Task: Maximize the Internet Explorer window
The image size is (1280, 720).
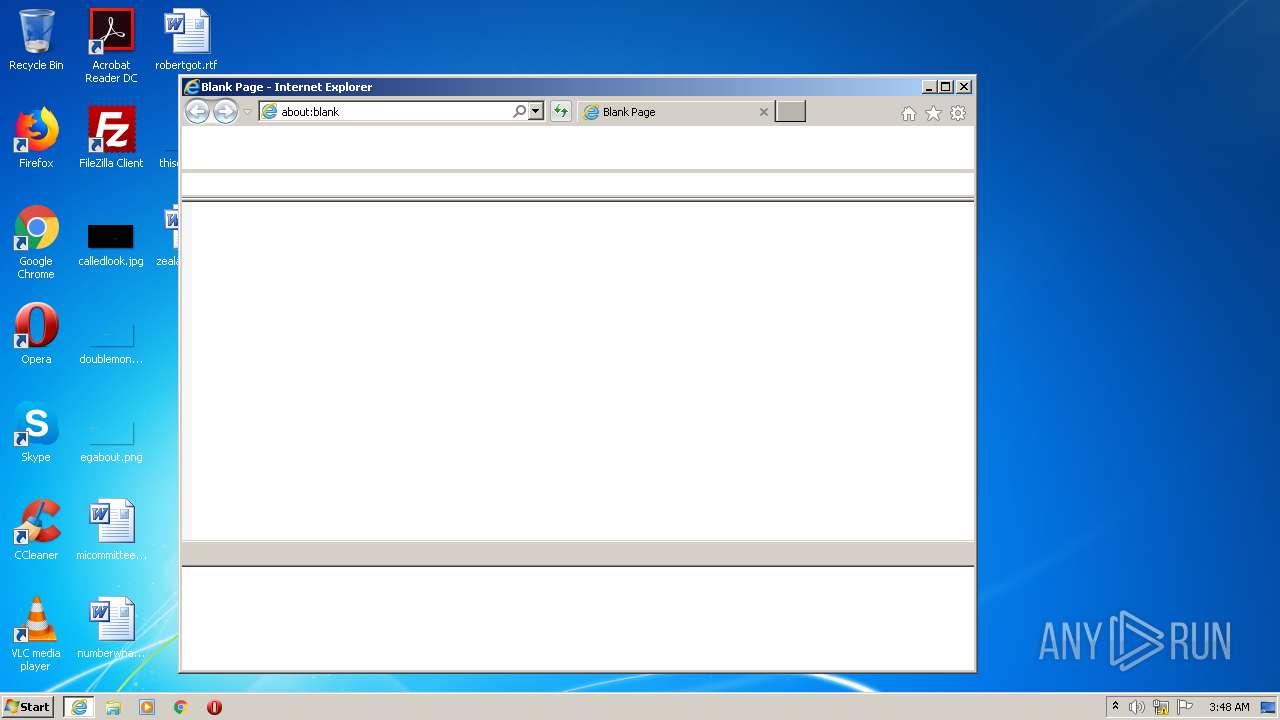Action: coord(946,87)
